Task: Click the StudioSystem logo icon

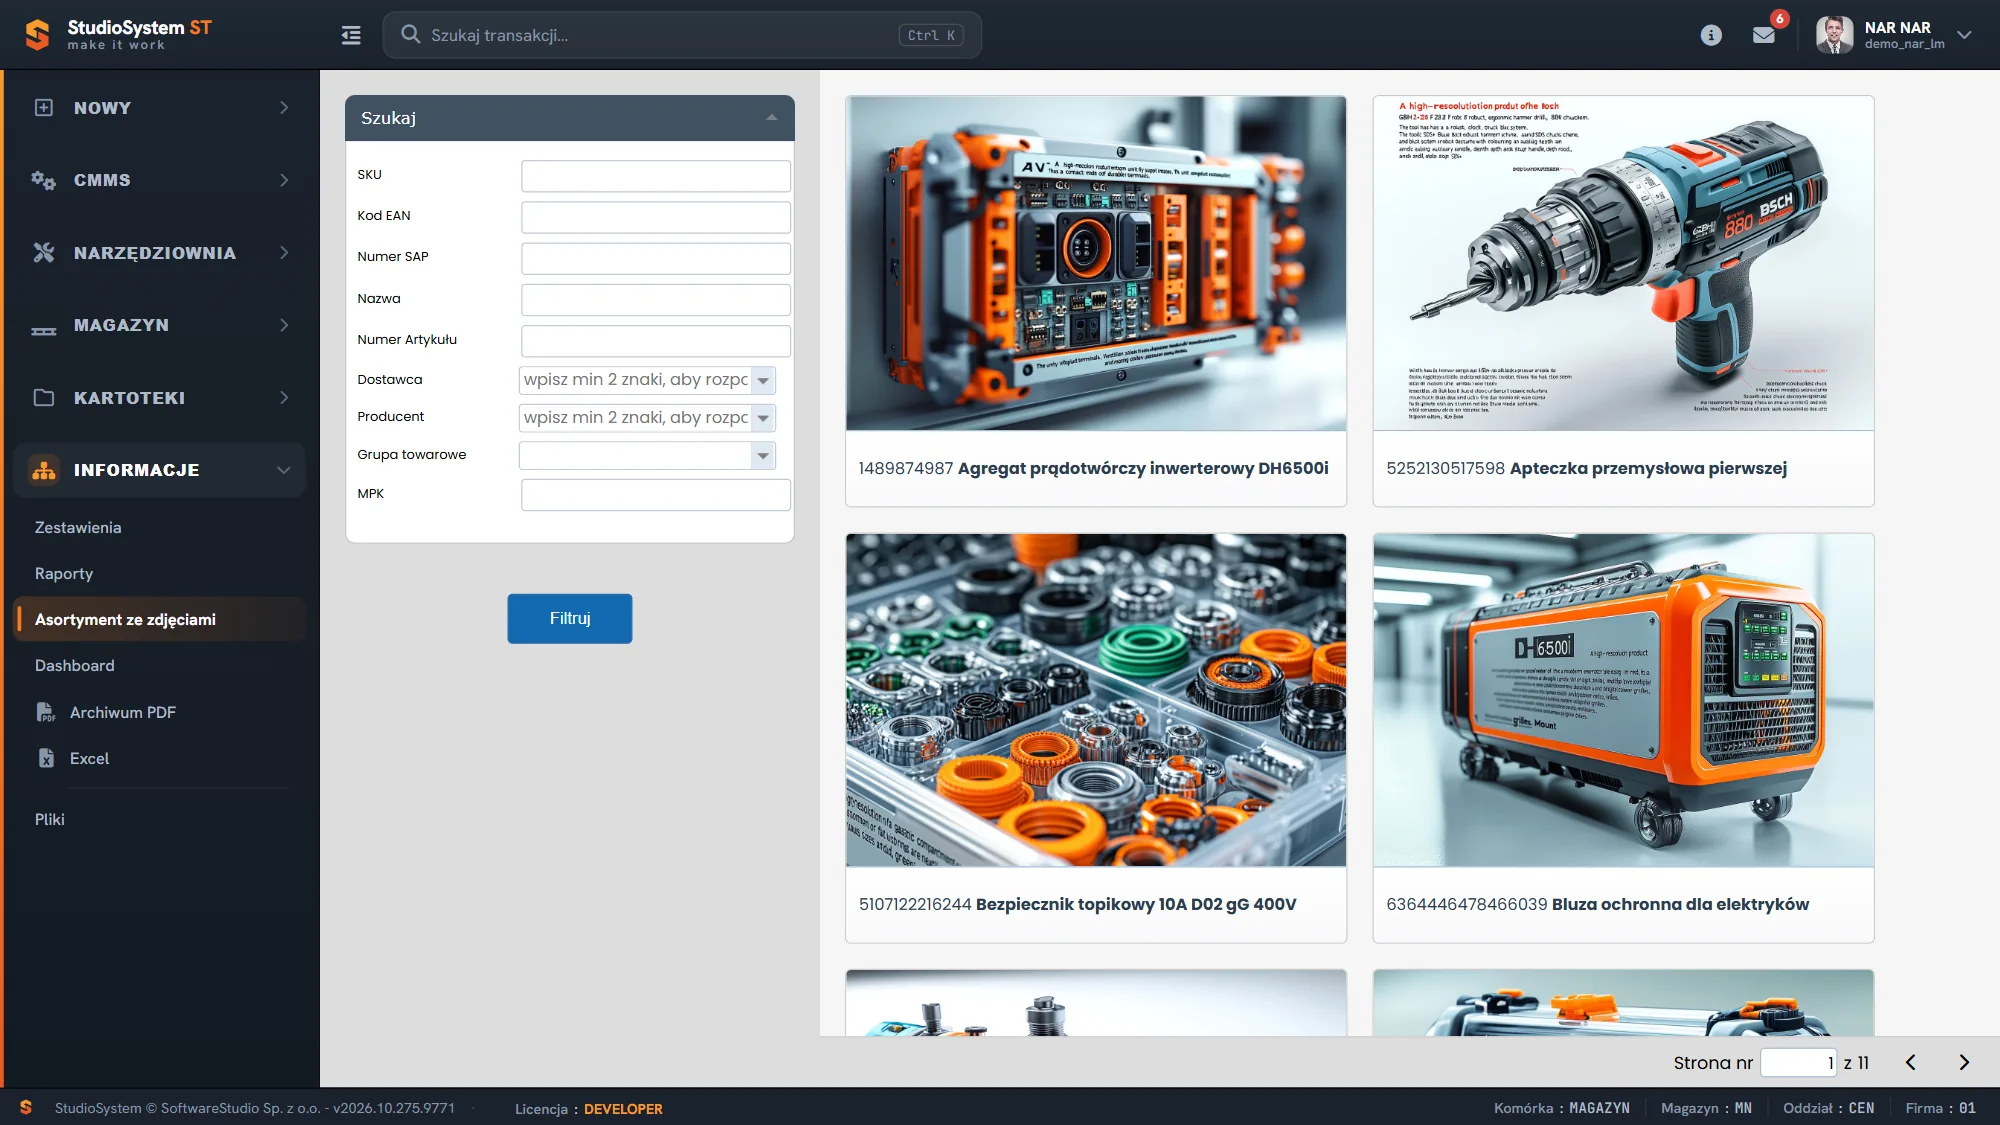Action: (x=37, y=35)
